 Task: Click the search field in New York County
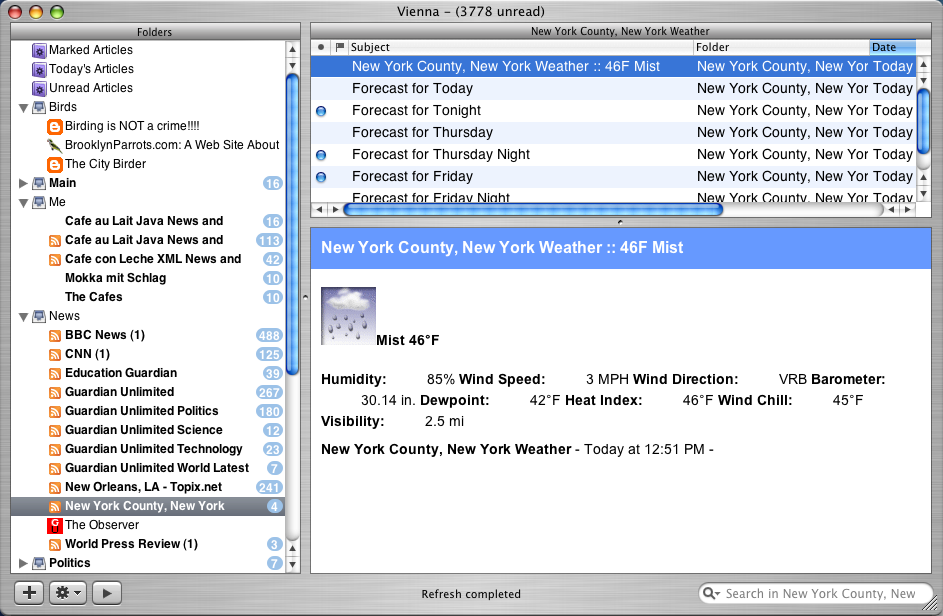coord(820,593)
